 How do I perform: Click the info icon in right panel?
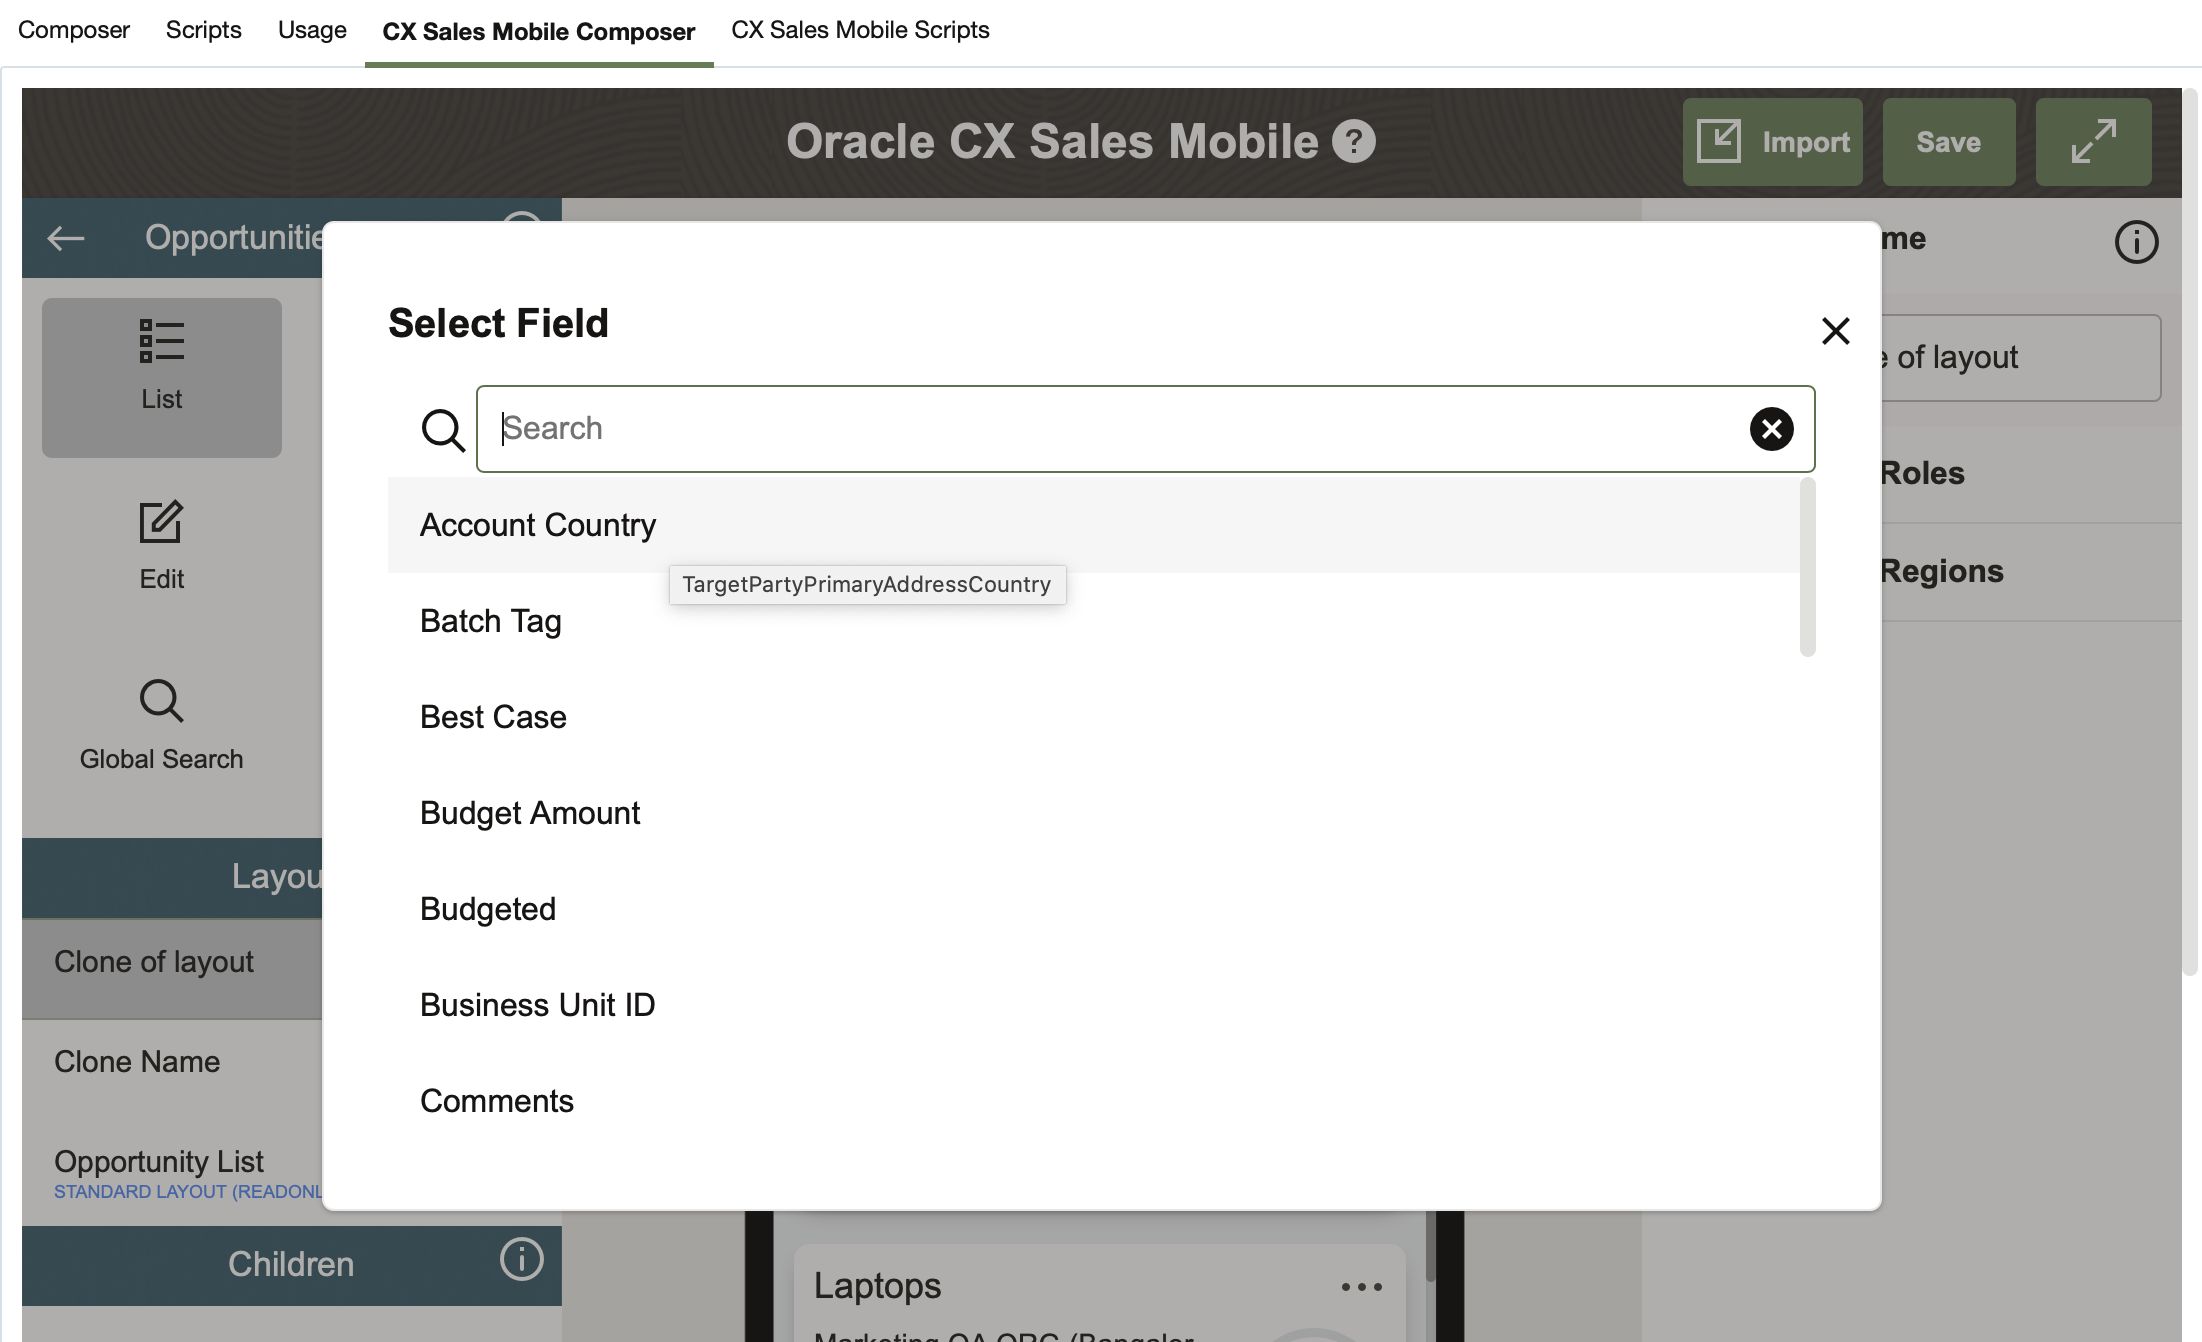point(2136,242)
